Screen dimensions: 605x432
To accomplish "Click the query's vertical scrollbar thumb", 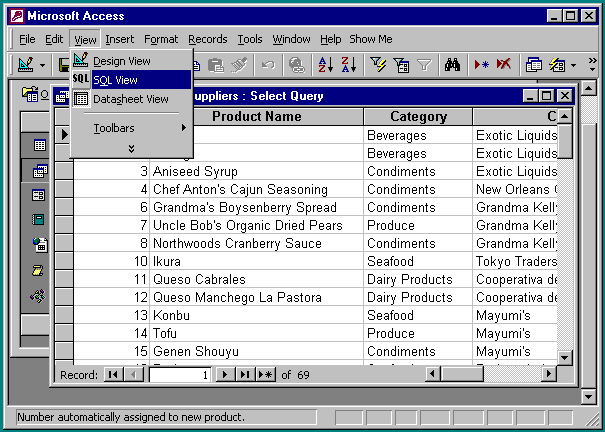I will 564,141.
